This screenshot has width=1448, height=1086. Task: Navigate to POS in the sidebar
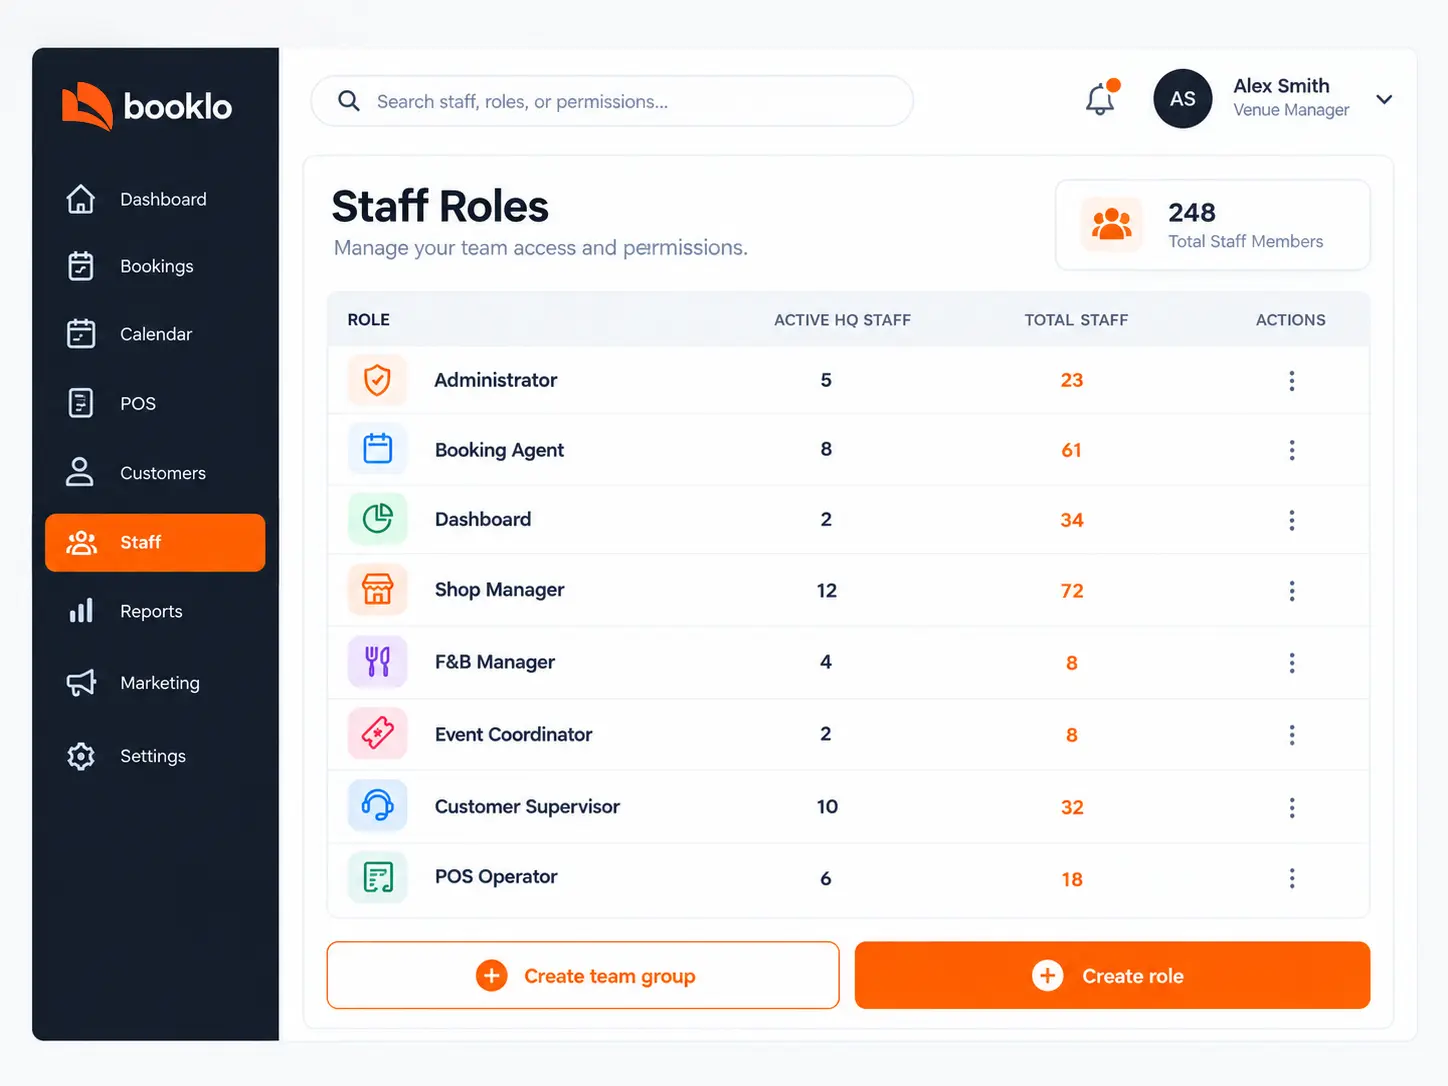pos(155,403)
